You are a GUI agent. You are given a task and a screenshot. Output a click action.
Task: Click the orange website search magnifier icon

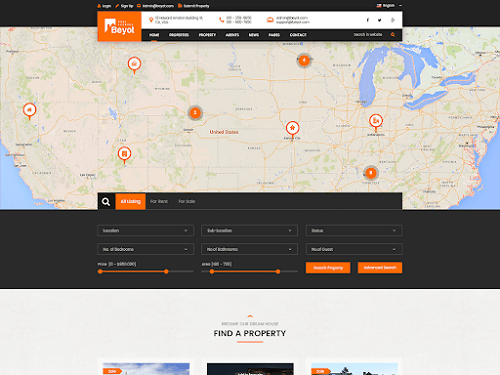(x=393, y=35)
